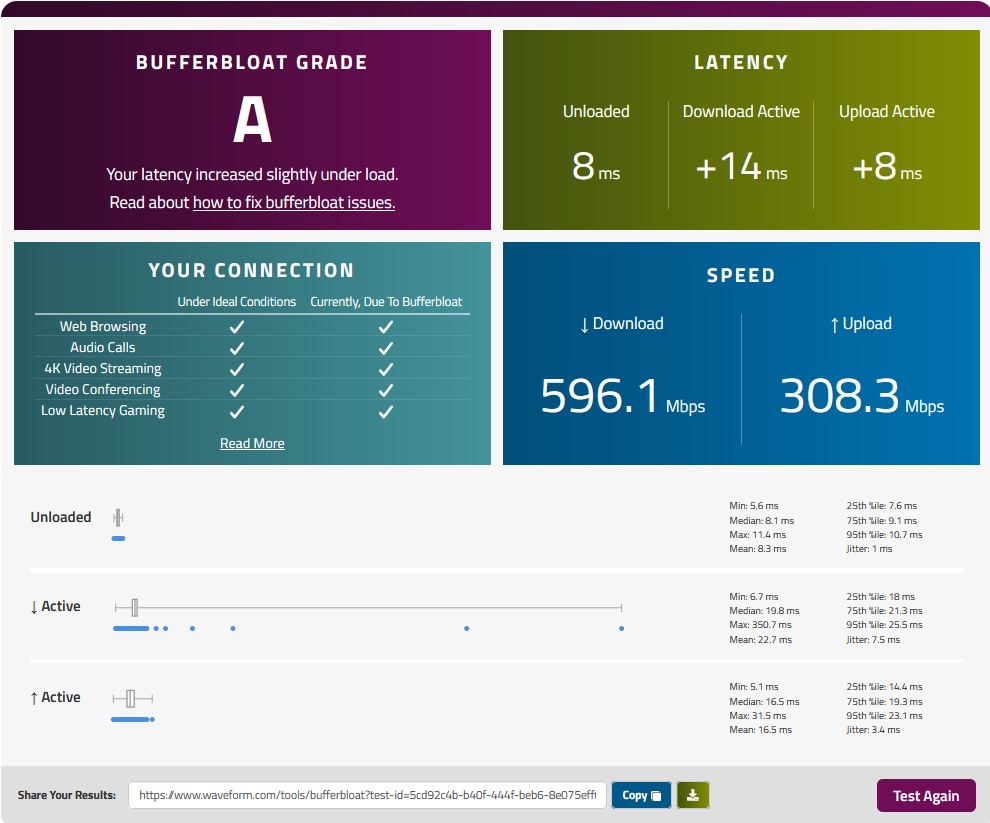Open the Read More link

[252, 443]
